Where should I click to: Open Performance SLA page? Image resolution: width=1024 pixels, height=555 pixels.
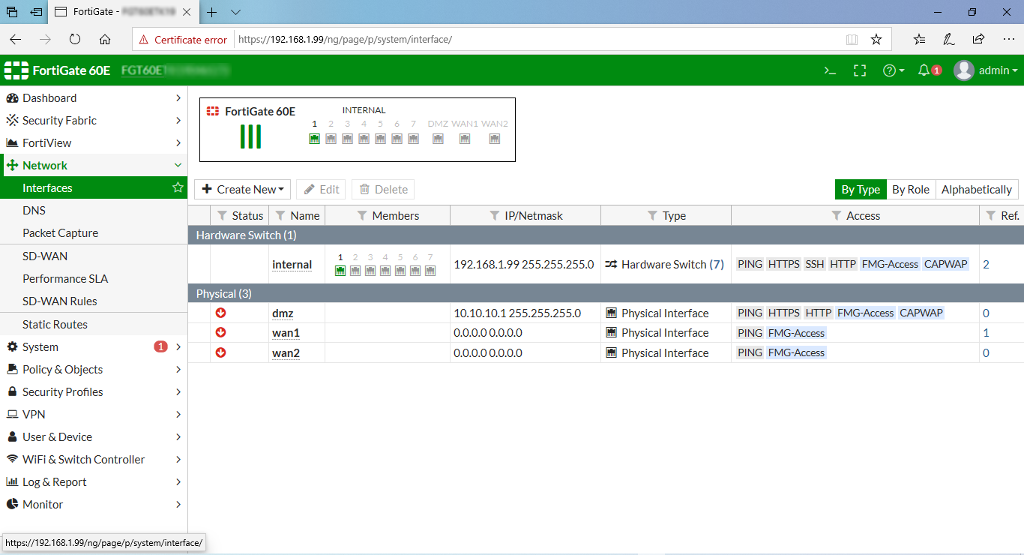point(65,279)
